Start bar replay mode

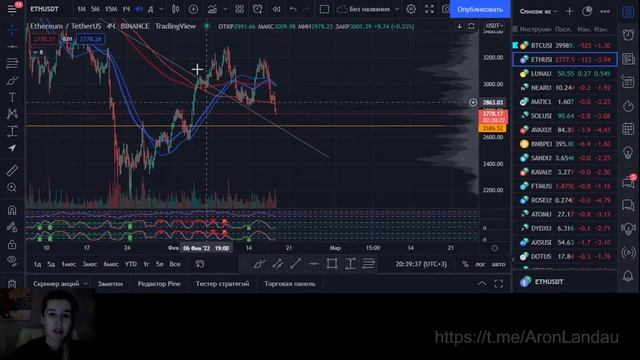pyautogui.click(x=276, y=9)
